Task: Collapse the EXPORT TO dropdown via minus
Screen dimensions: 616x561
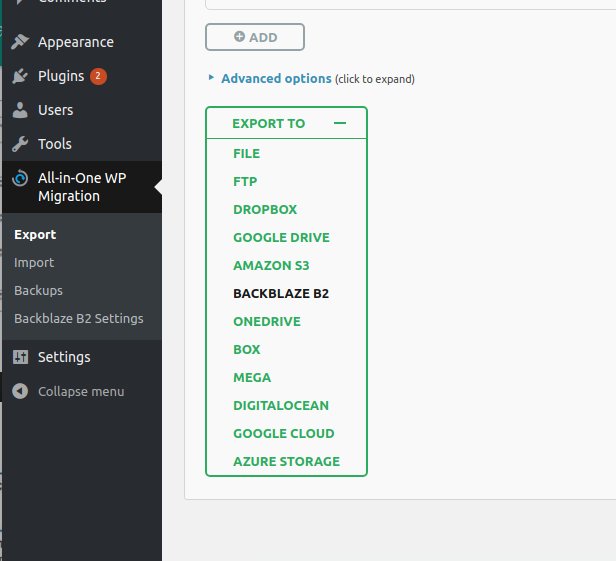Action: [340, 123]
